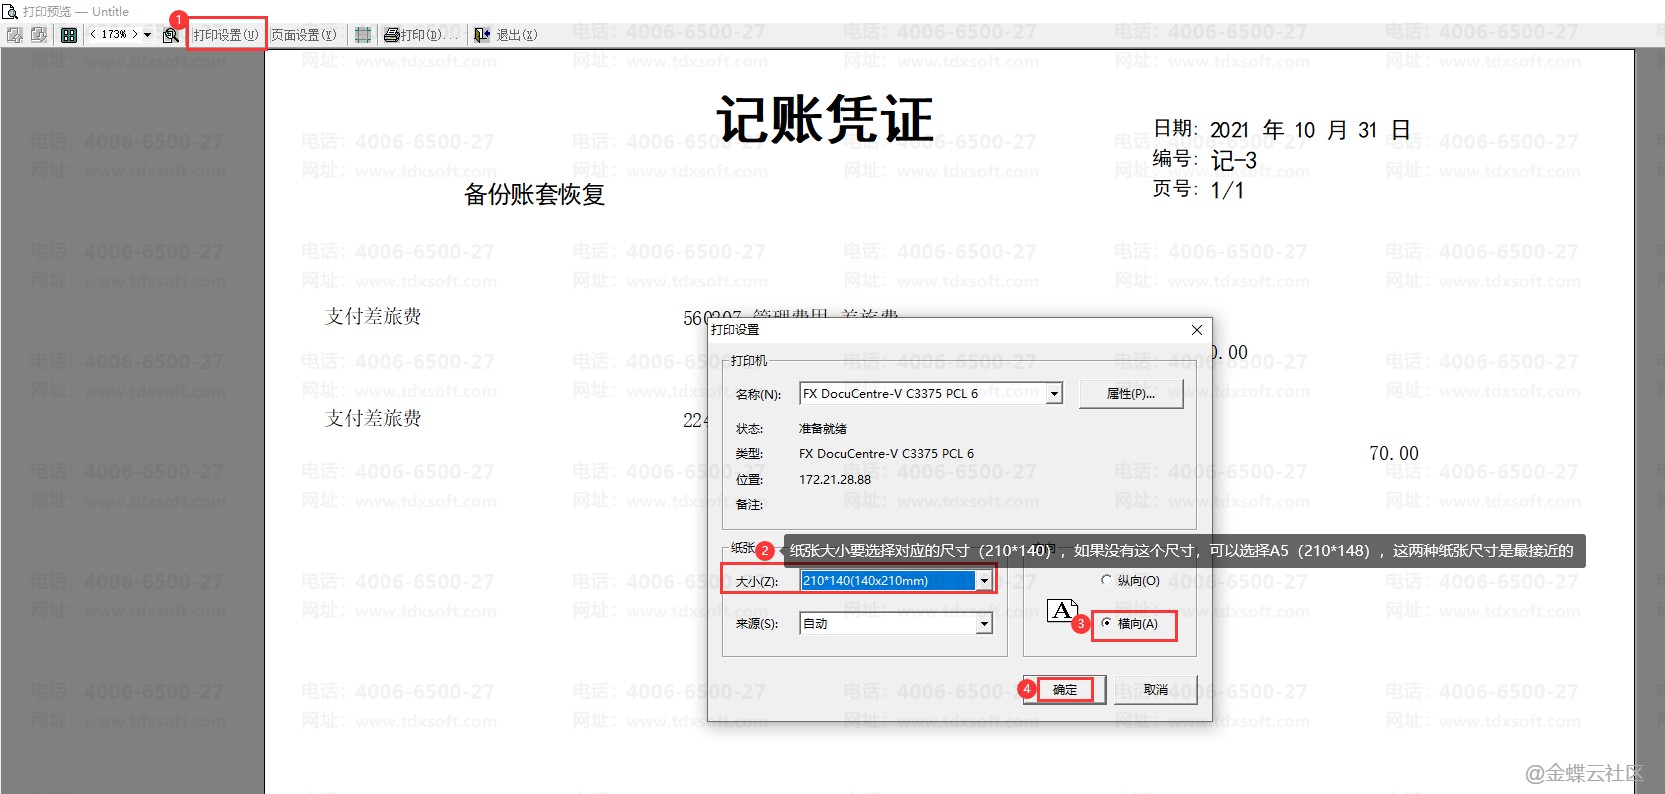The image size is (1665, 794).
Task: Open the zoom percentage dropdown arrow
Action: click(x=148, y=35)
